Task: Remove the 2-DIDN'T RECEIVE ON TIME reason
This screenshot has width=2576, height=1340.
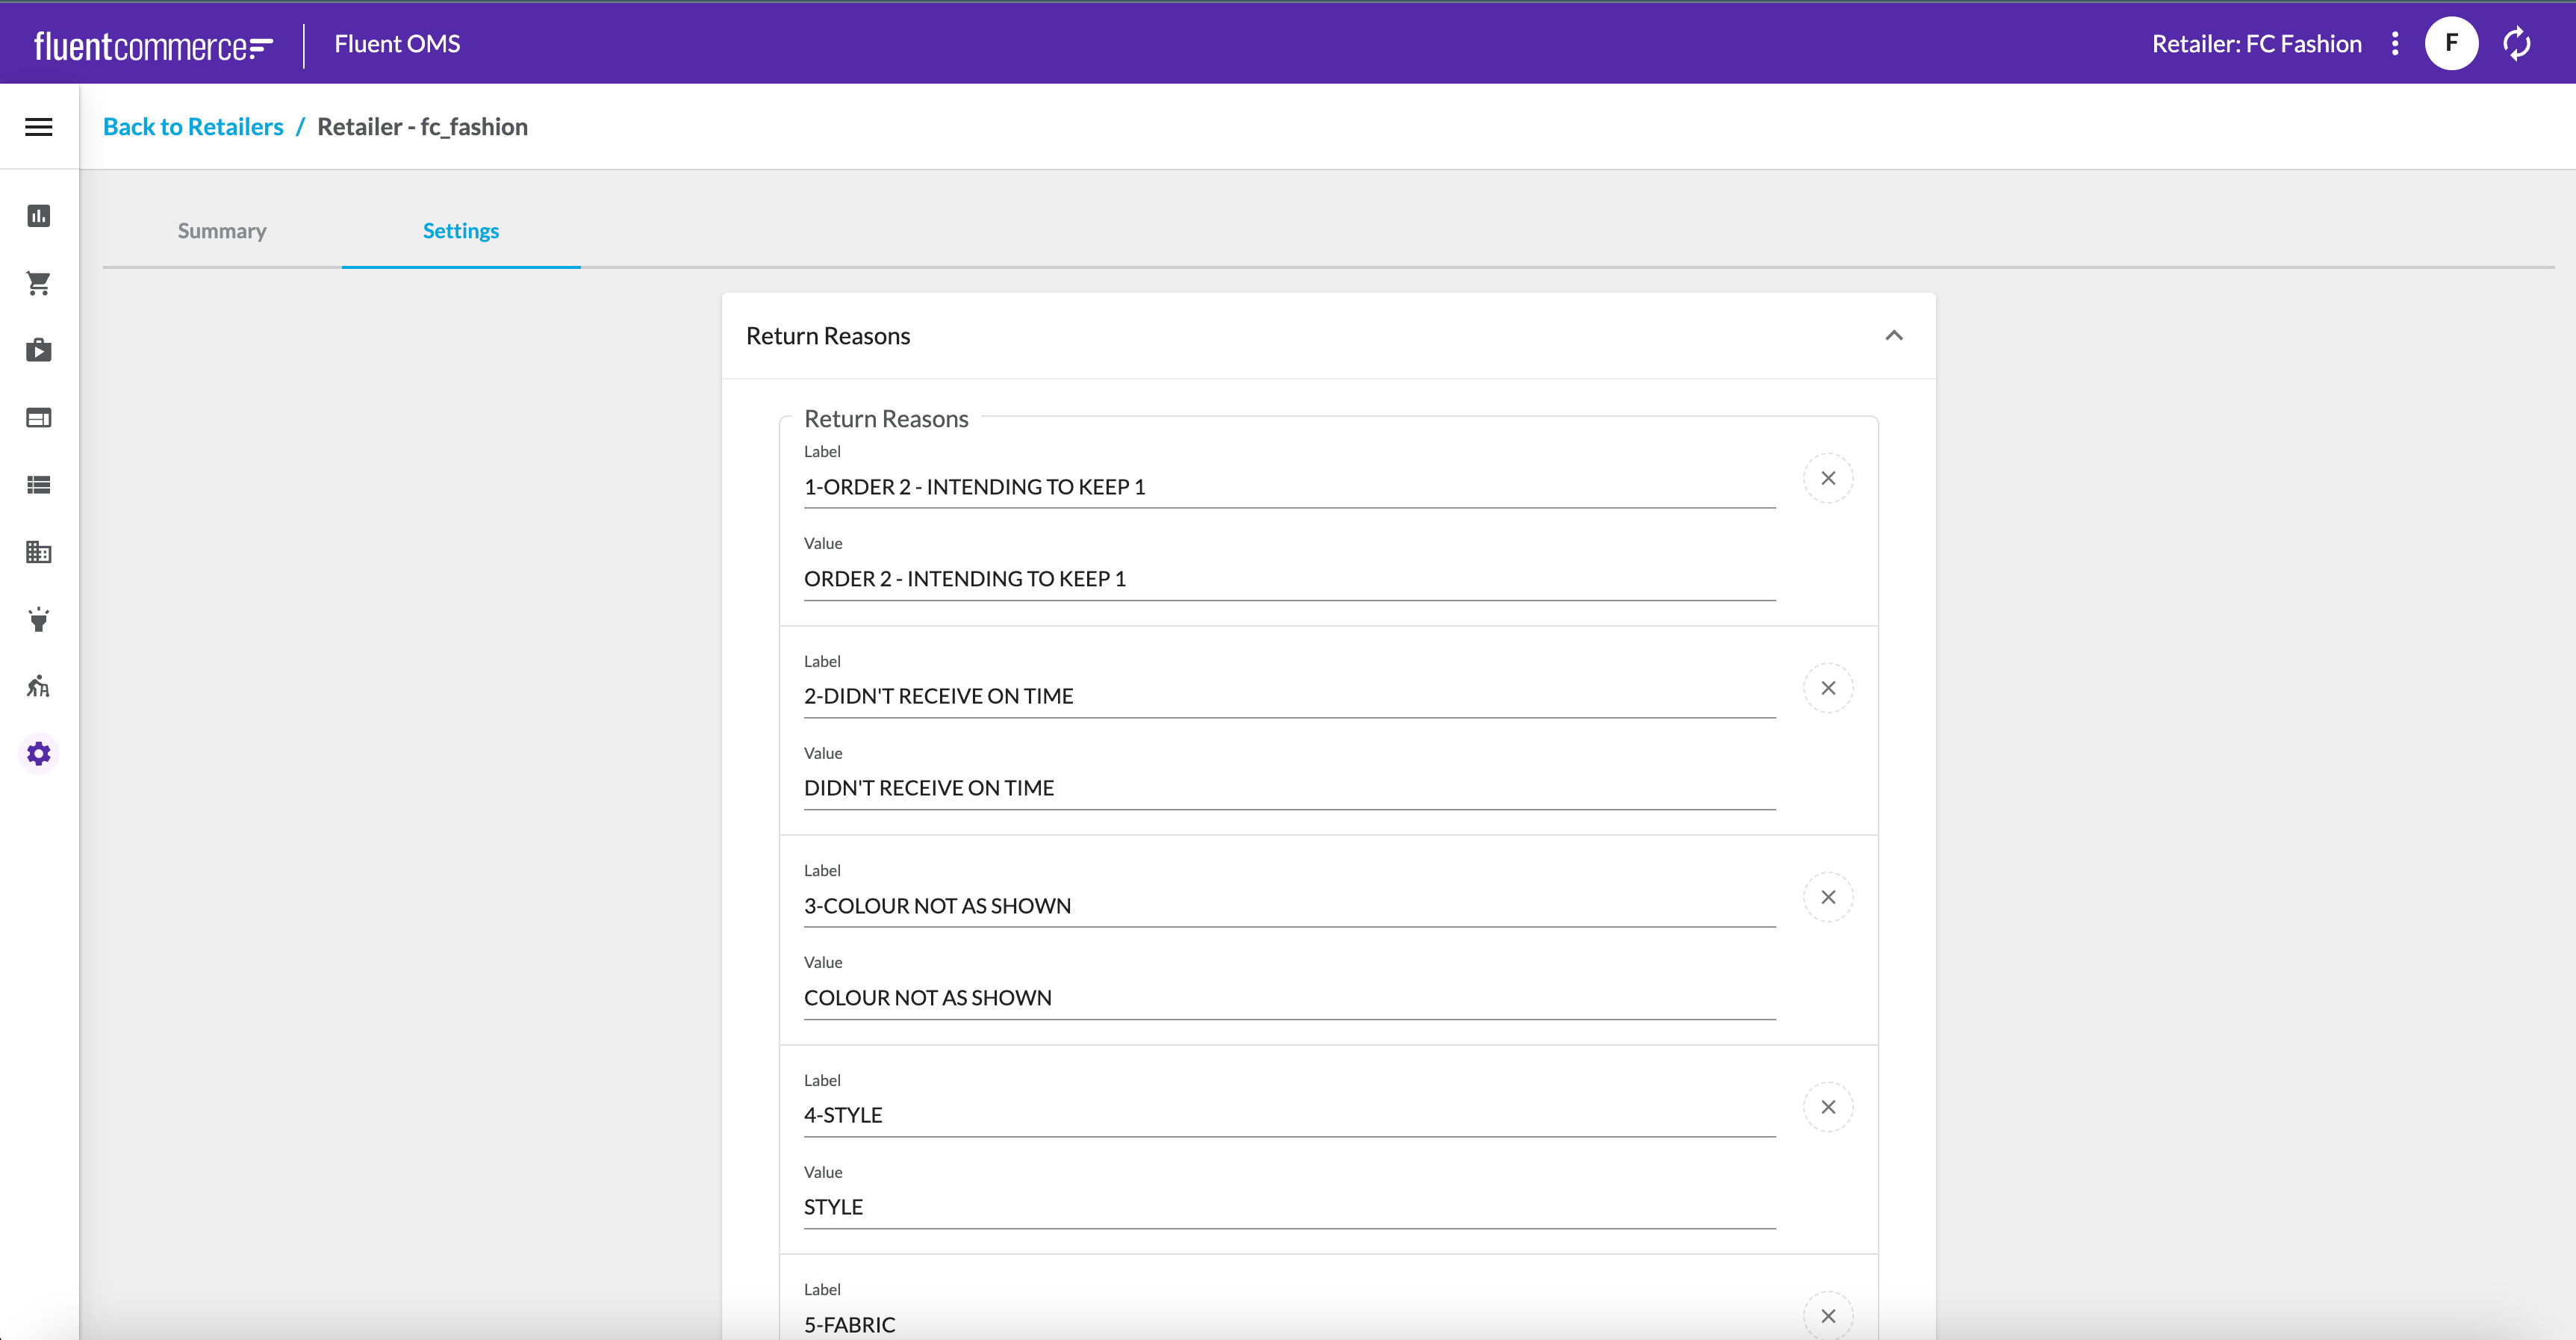Action: 1828,688
